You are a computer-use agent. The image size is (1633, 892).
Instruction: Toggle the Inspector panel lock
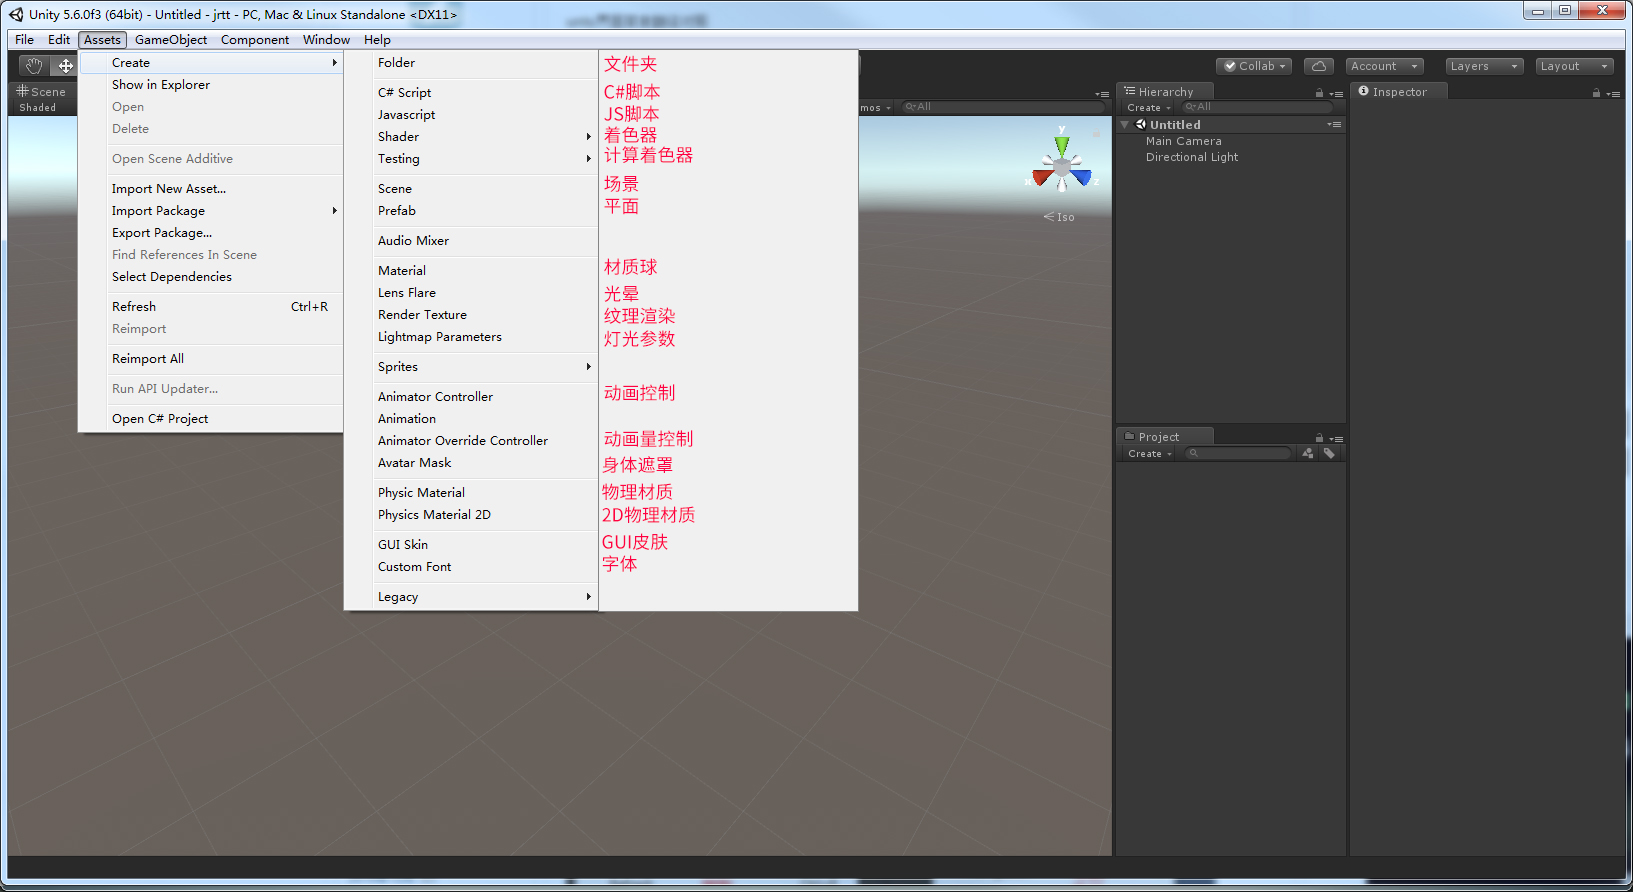tap(1596, 93)
